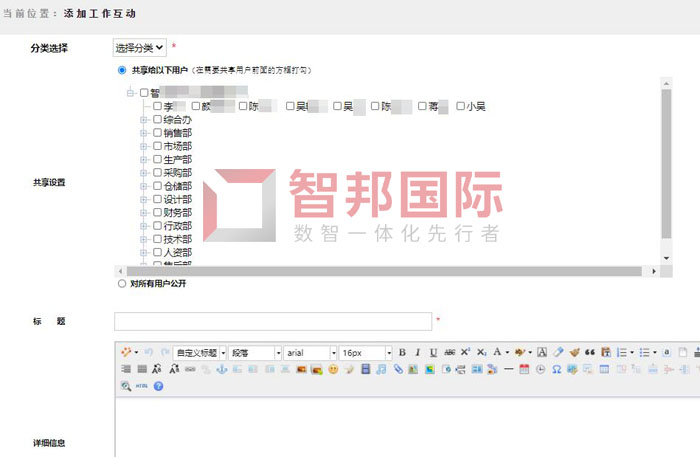The image size is (700, 457).
Task: Click the horizontal scrollbar right arrow
Action: point(654,271)
